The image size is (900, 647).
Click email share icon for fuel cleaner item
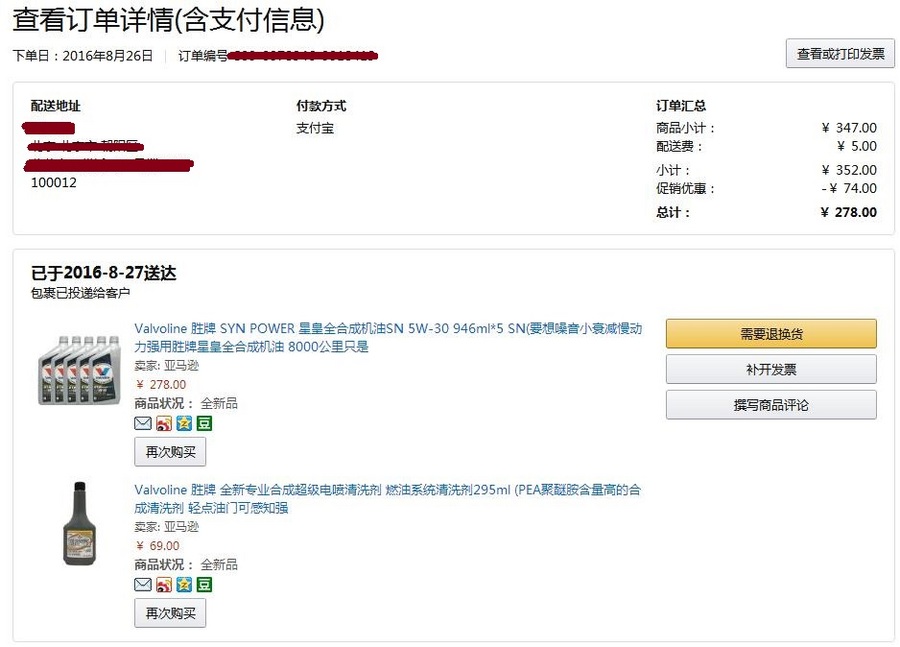click(x=142, y=585)
